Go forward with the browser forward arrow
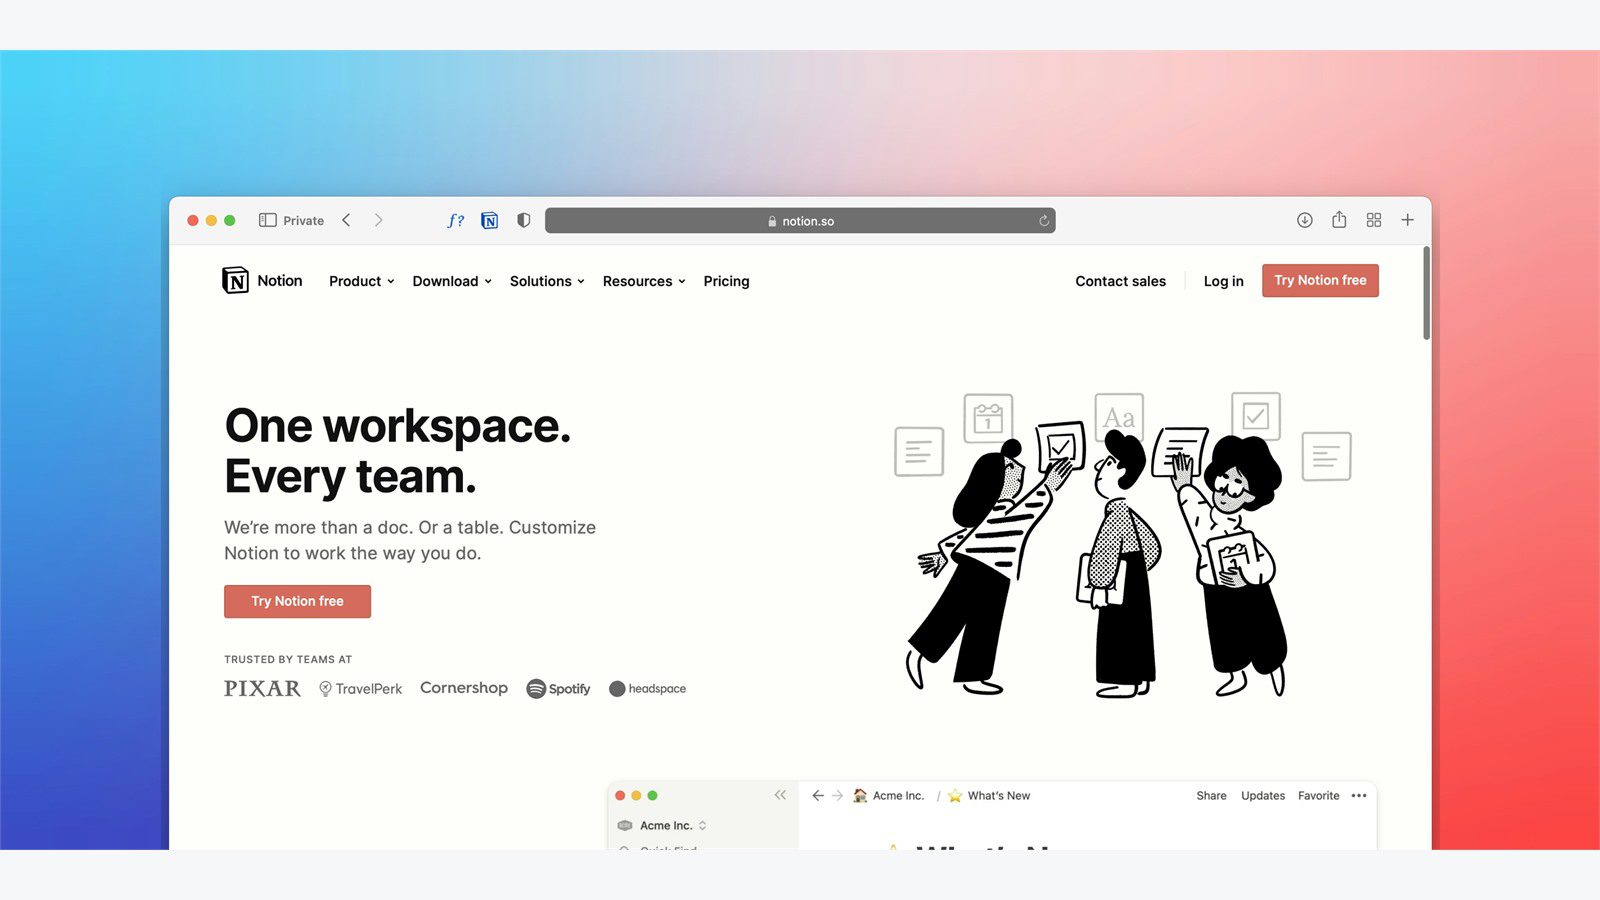This screenshot has width=1600, height=900. 378,220
